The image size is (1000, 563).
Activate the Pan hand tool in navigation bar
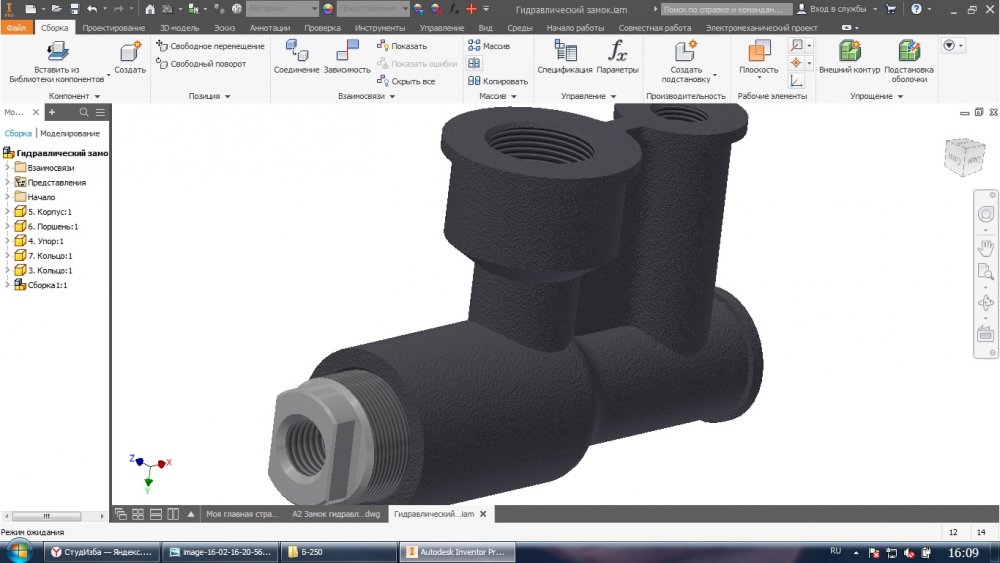pyautogui.click(x=985, y=245)
